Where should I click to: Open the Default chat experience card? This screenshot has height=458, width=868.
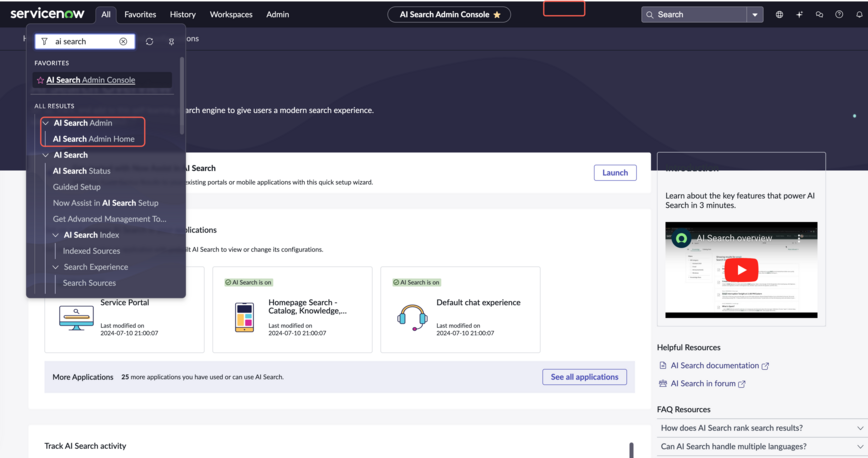pos(460,310)
